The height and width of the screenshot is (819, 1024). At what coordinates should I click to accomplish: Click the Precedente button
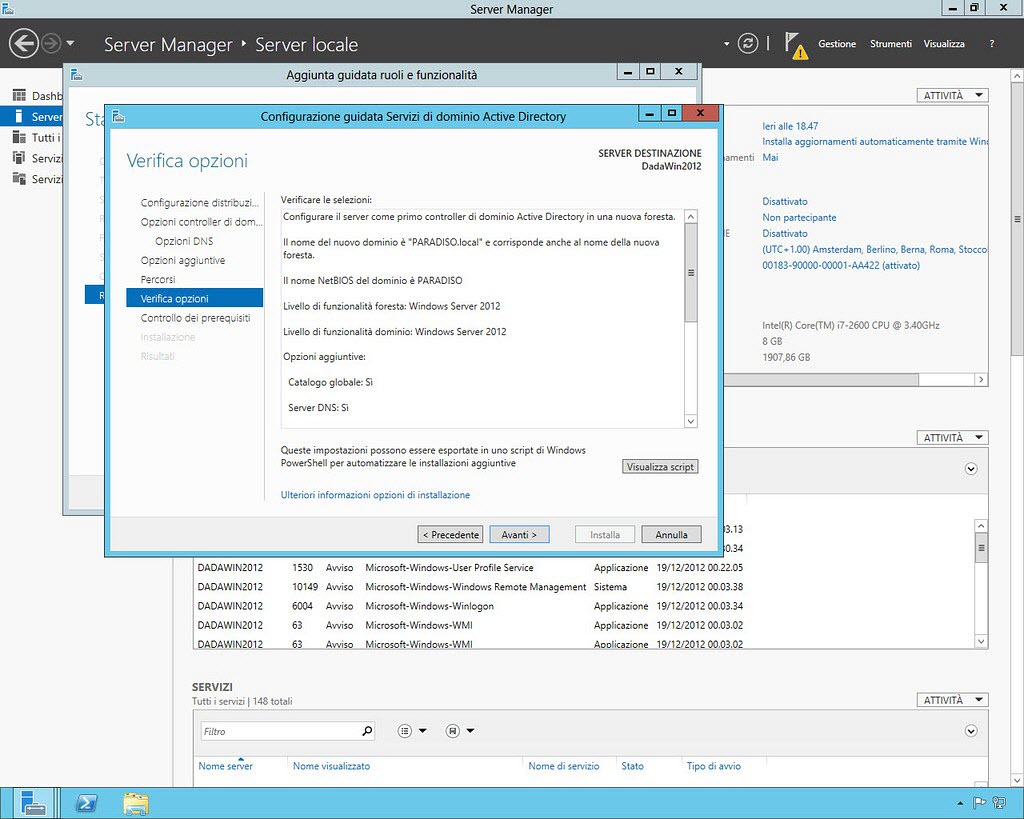coord(451,534)
